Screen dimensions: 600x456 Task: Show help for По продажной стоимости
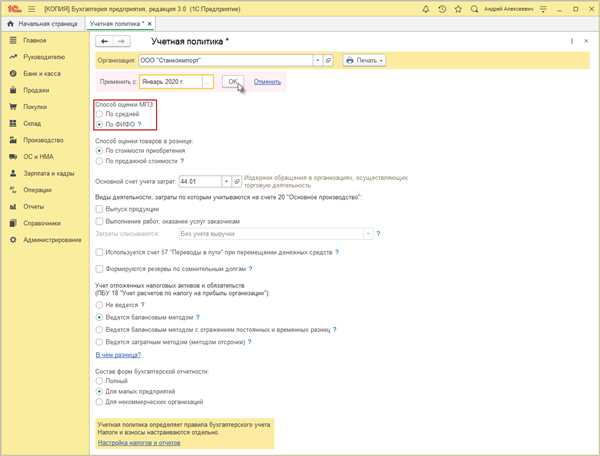[182, 161]
